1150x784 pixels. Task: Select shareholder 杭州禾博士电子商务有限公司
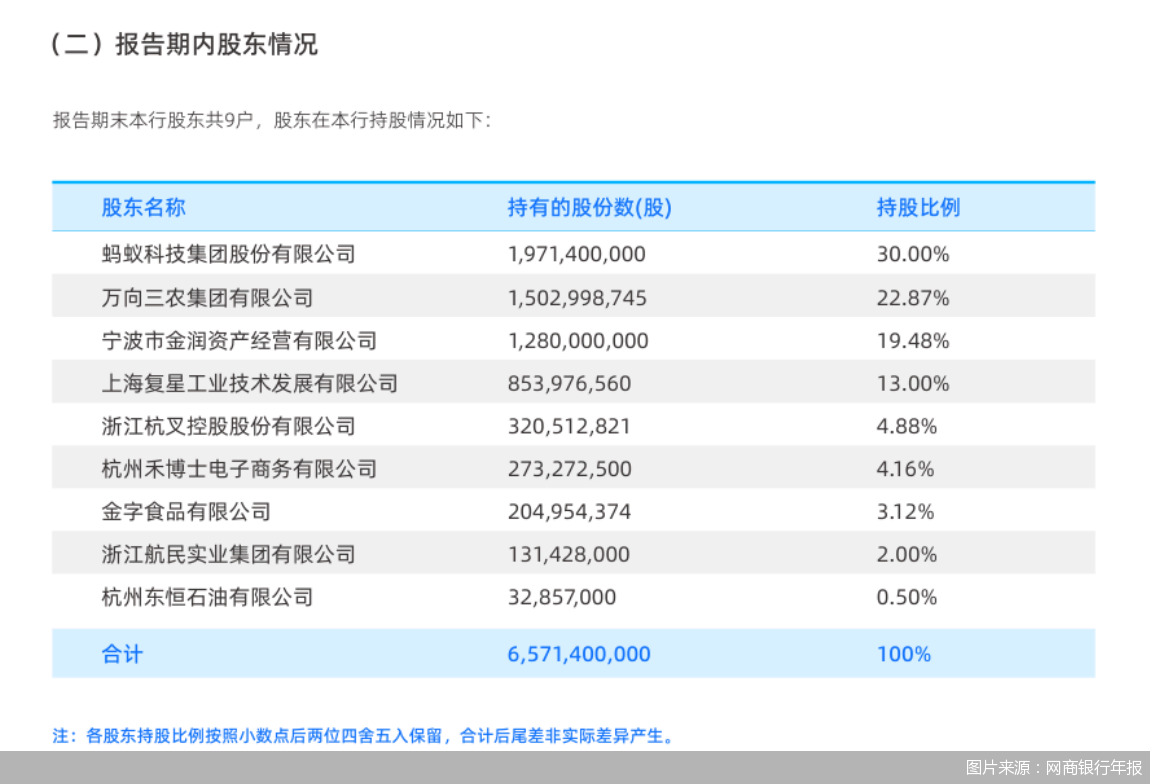(x=236, y=469)
